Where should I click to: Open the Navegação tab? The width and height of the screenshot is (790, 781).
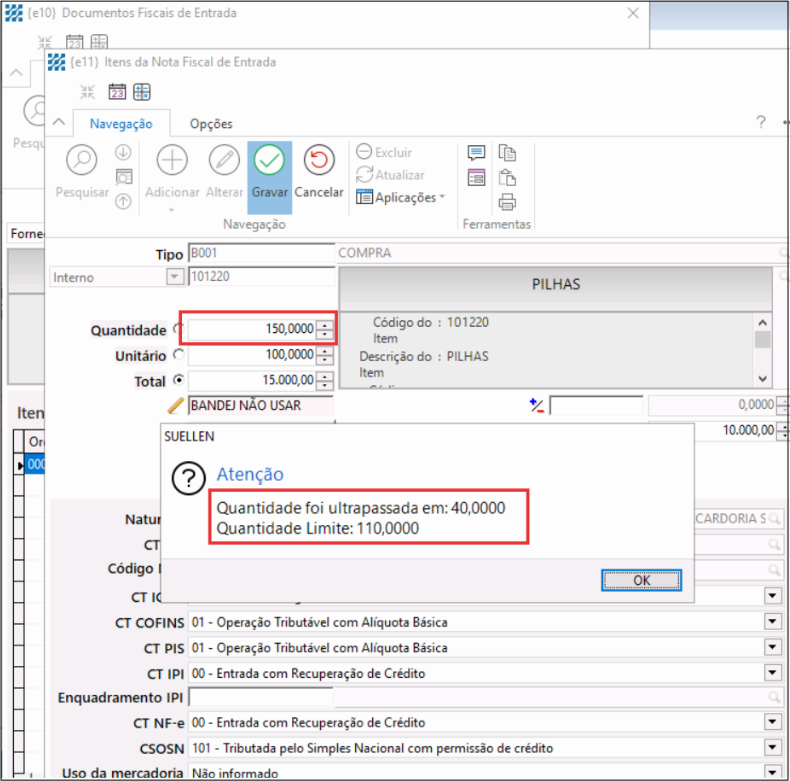[x=121, y=123]
